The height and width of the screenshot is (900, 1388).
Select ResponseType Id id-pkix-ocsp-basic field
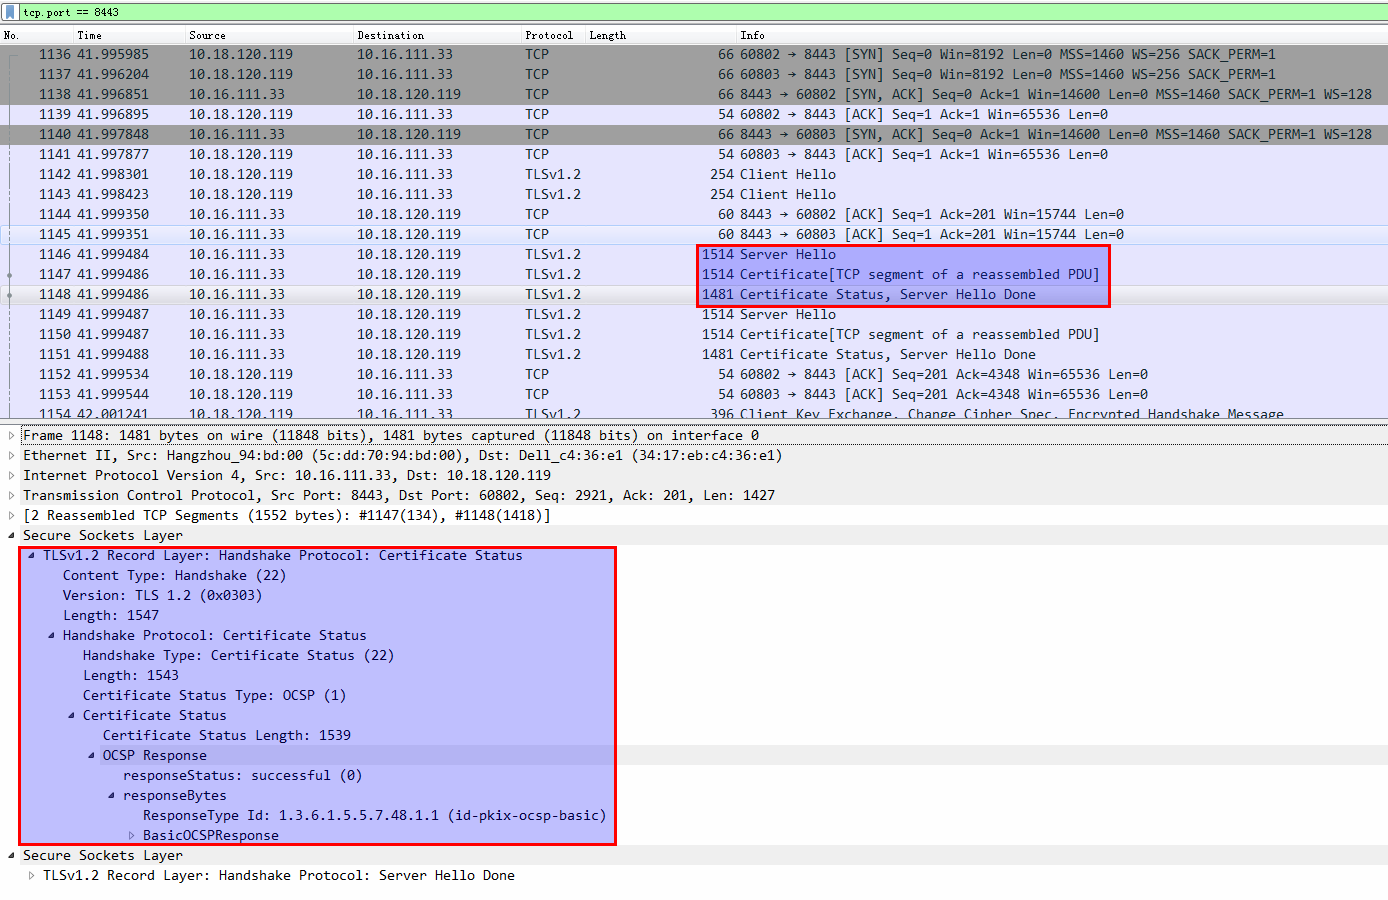point(374,815)
